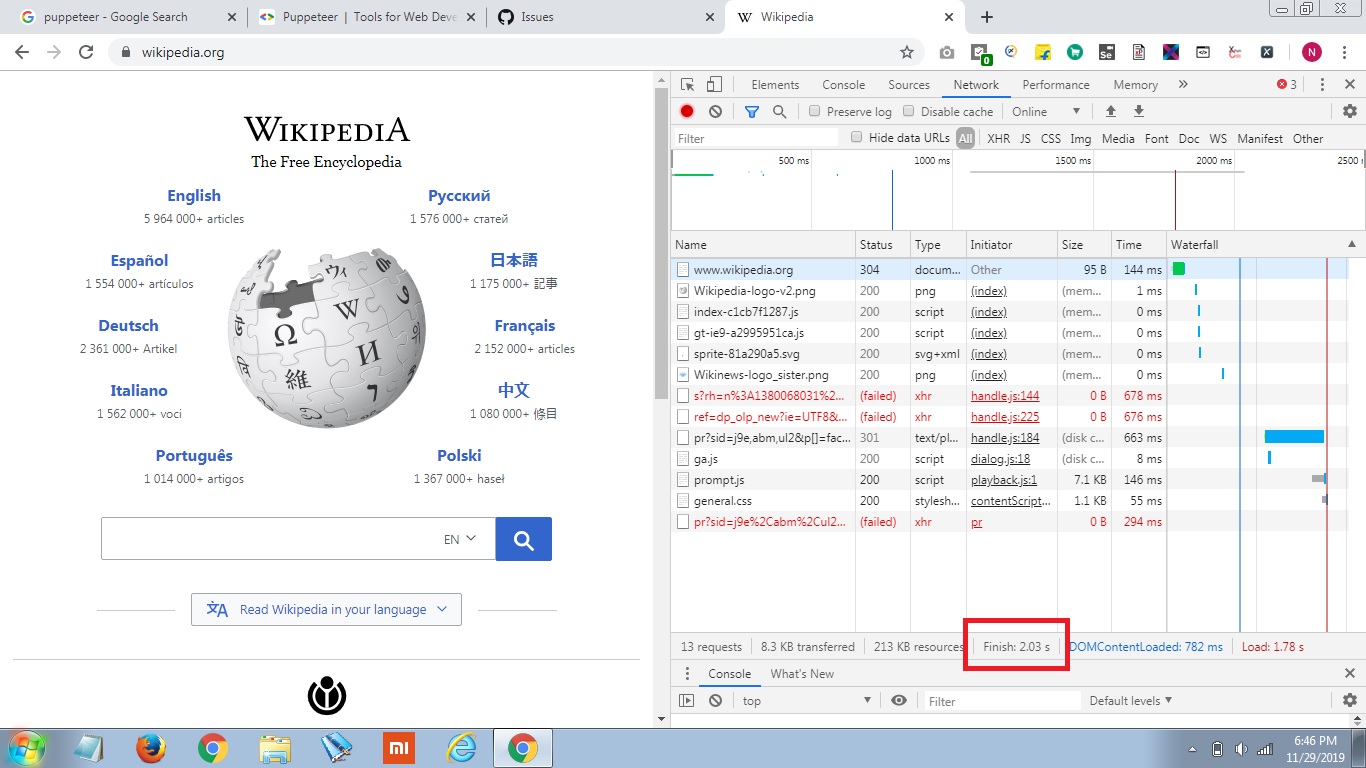Click the blue Wikipedia search button
This screenshot has width=1366, height=768.
click(x=523, y=538)
